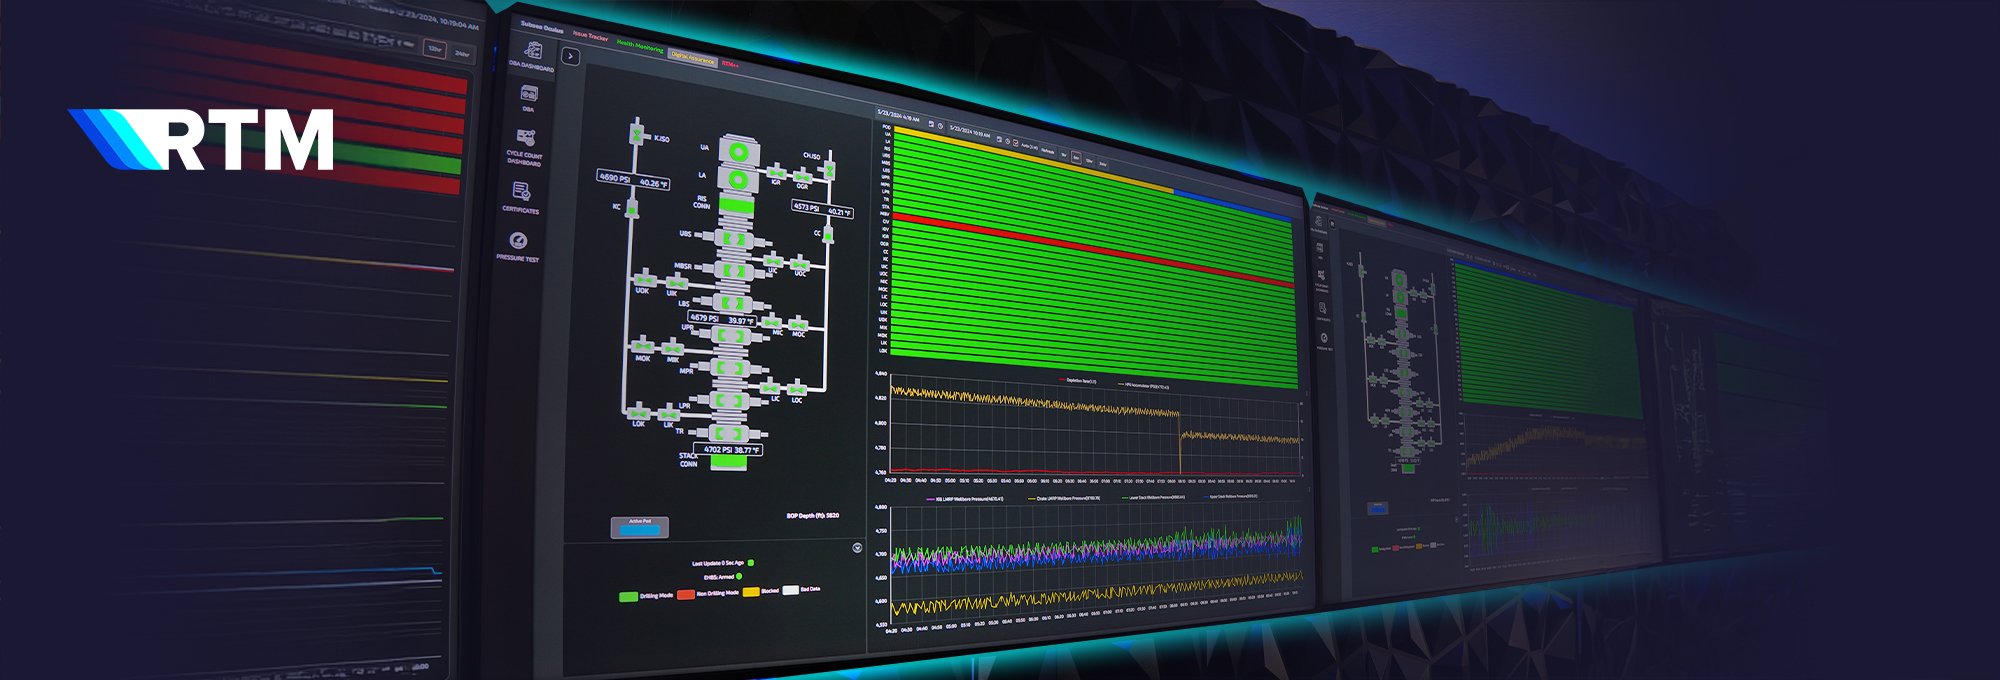The image size is (2000, 680).
Task: Open the DBA Dashboard sidebar icon
Action: (x=533, y=50)
